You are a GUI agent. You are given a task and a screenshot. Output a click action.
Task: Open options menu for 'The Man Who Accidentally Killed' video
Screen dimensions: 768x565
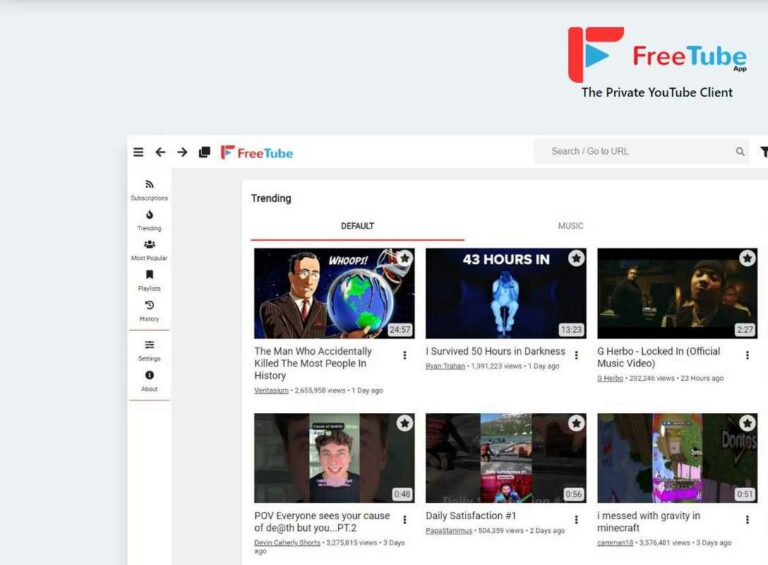point(405,355)
